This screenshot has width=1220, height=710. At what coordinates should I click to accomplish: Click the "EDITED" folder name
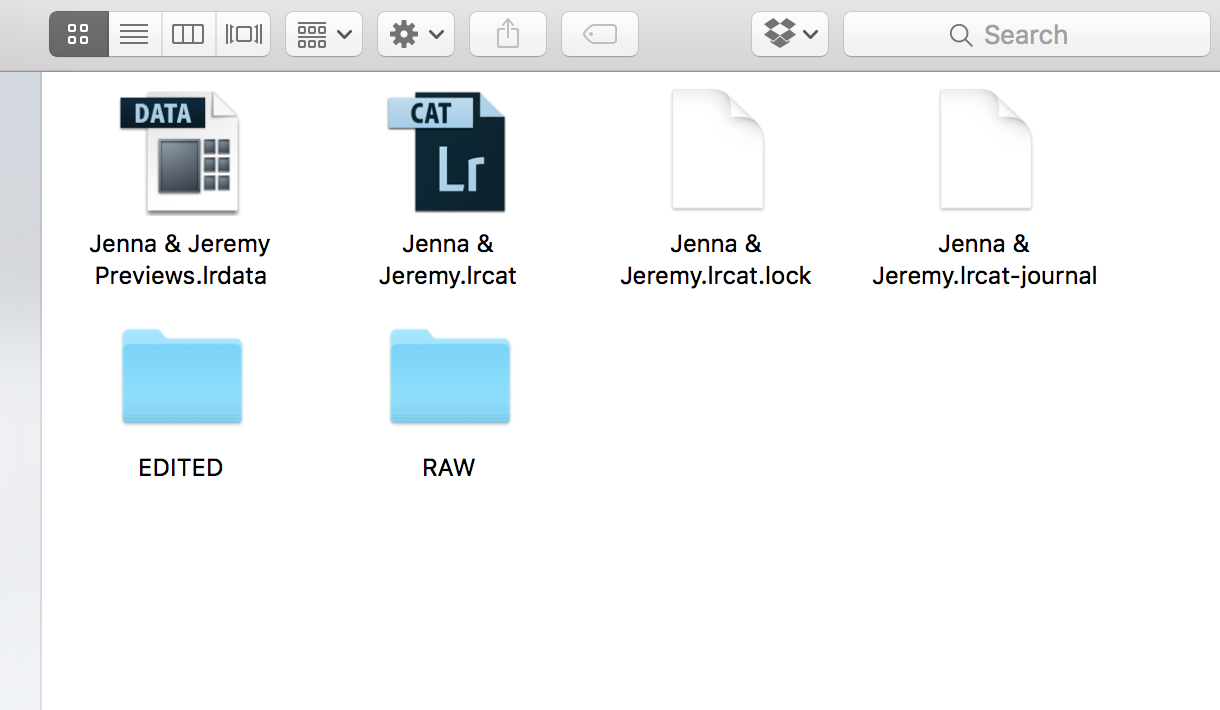pos(181,467)
